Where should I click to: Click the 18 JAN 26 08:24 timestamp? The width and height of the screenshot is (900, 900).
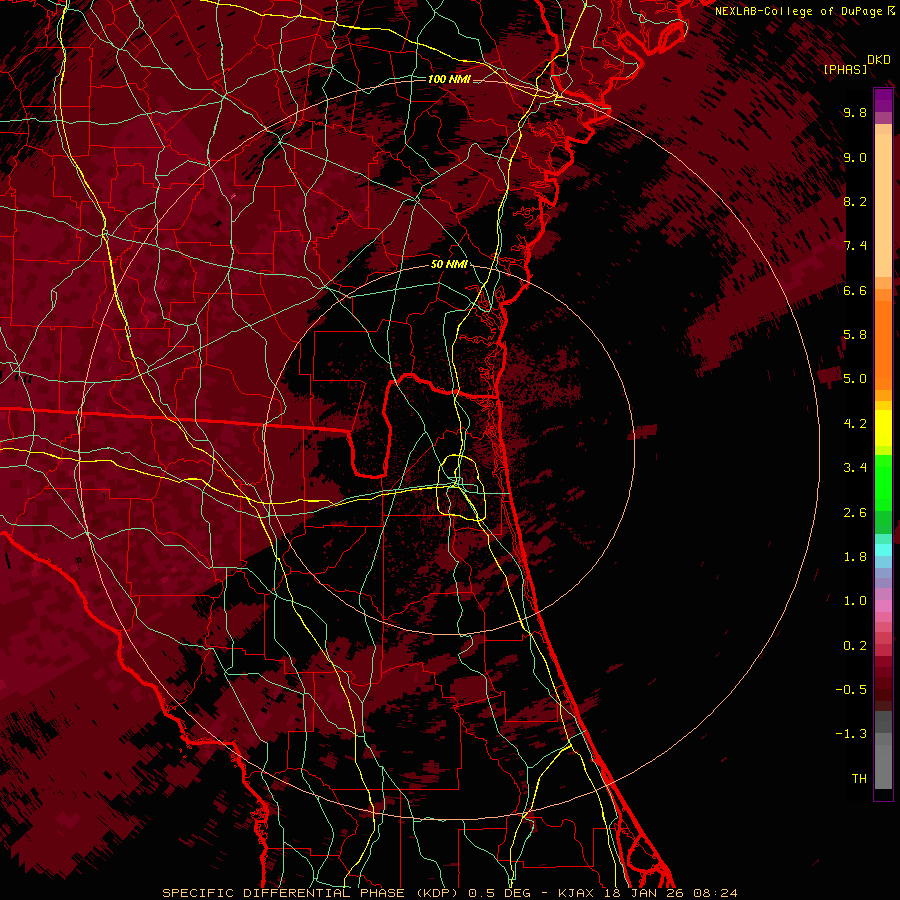tap(670, 893)
